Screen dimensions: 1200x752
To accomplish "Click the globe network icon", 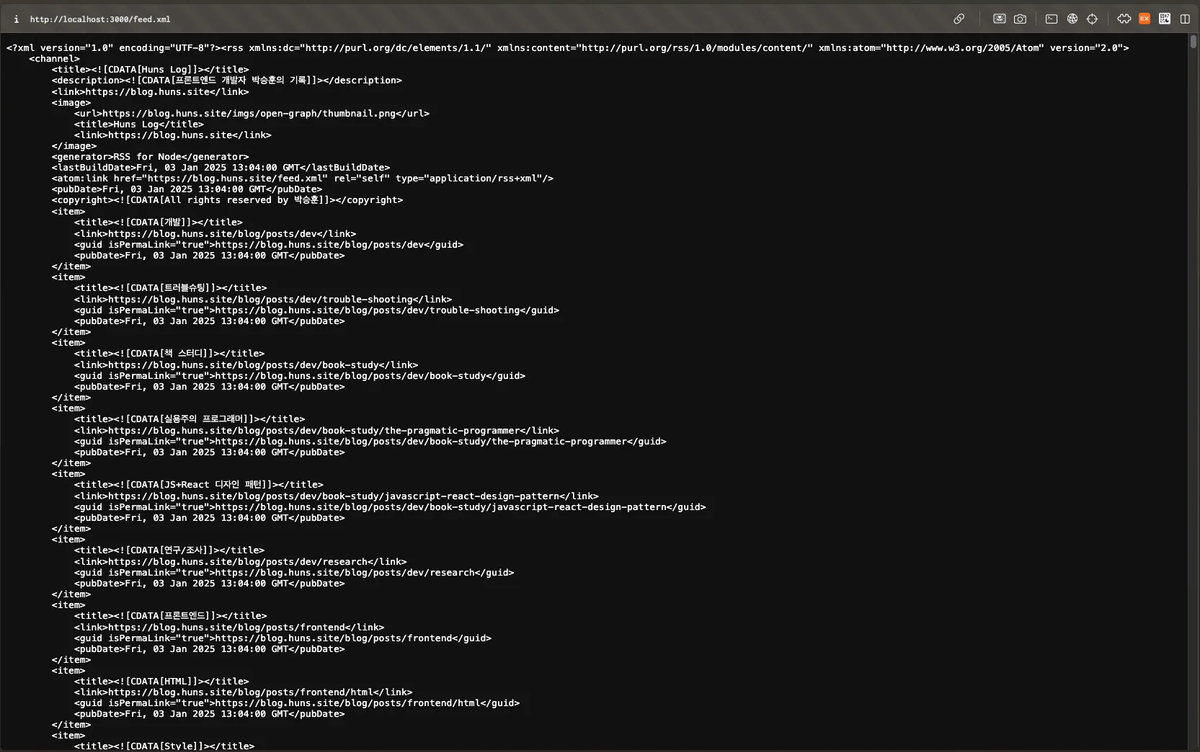I will coord(1072,18).
